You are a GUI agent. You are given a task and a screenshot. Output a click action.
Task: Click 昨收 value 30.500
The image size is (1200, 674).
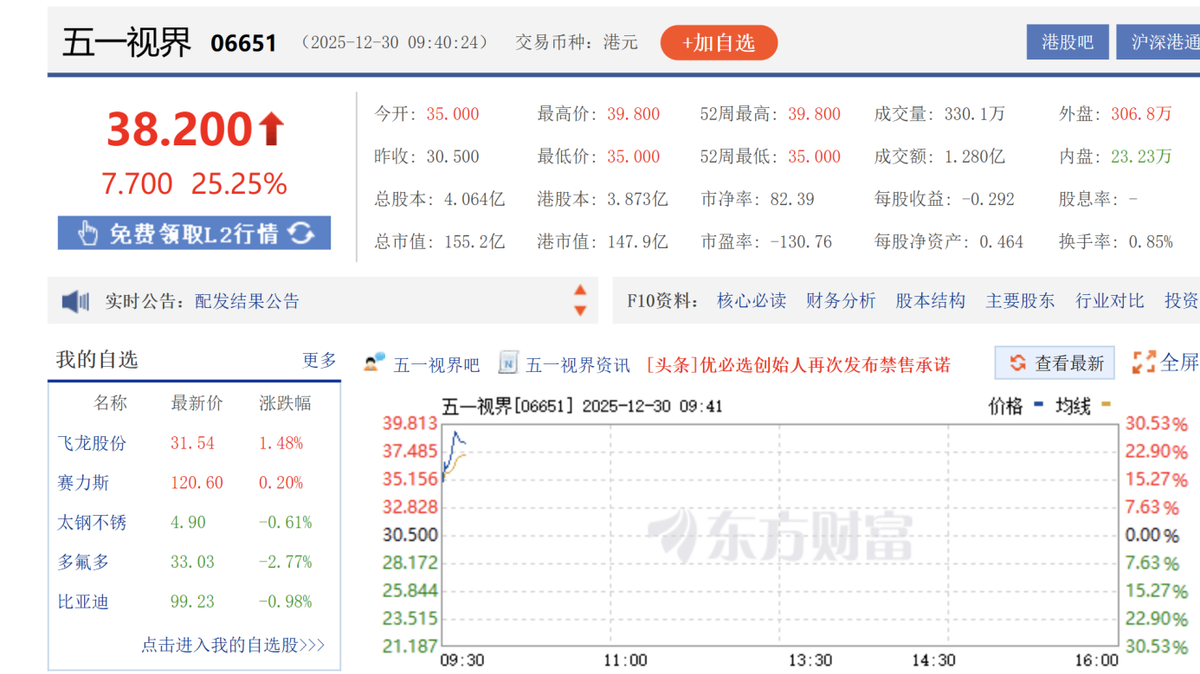pos(452,157)
